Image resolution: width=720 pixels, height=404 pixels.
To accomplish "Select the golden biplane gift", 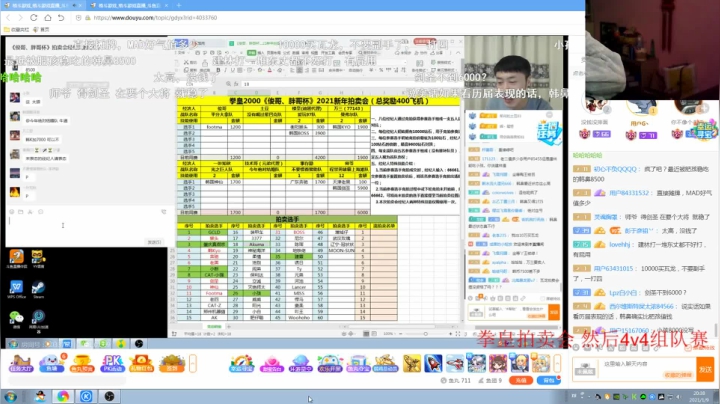I will pos(385,363).
